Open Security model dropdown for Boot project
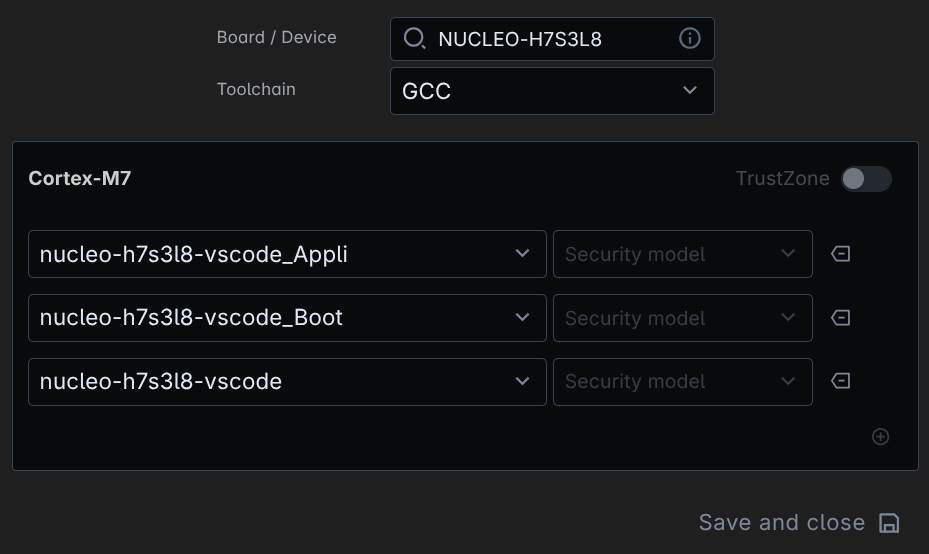Screen dimensions: 929x554 682,318
